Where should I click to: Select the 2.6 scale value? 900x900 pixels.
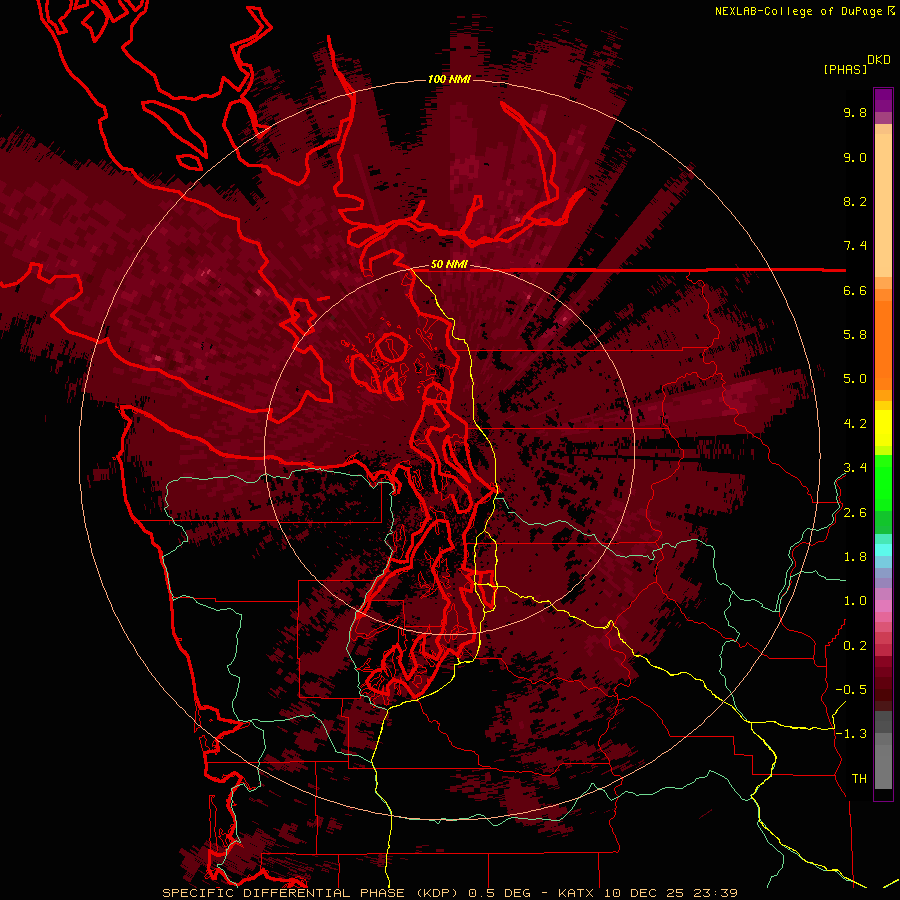pos(855,513)
